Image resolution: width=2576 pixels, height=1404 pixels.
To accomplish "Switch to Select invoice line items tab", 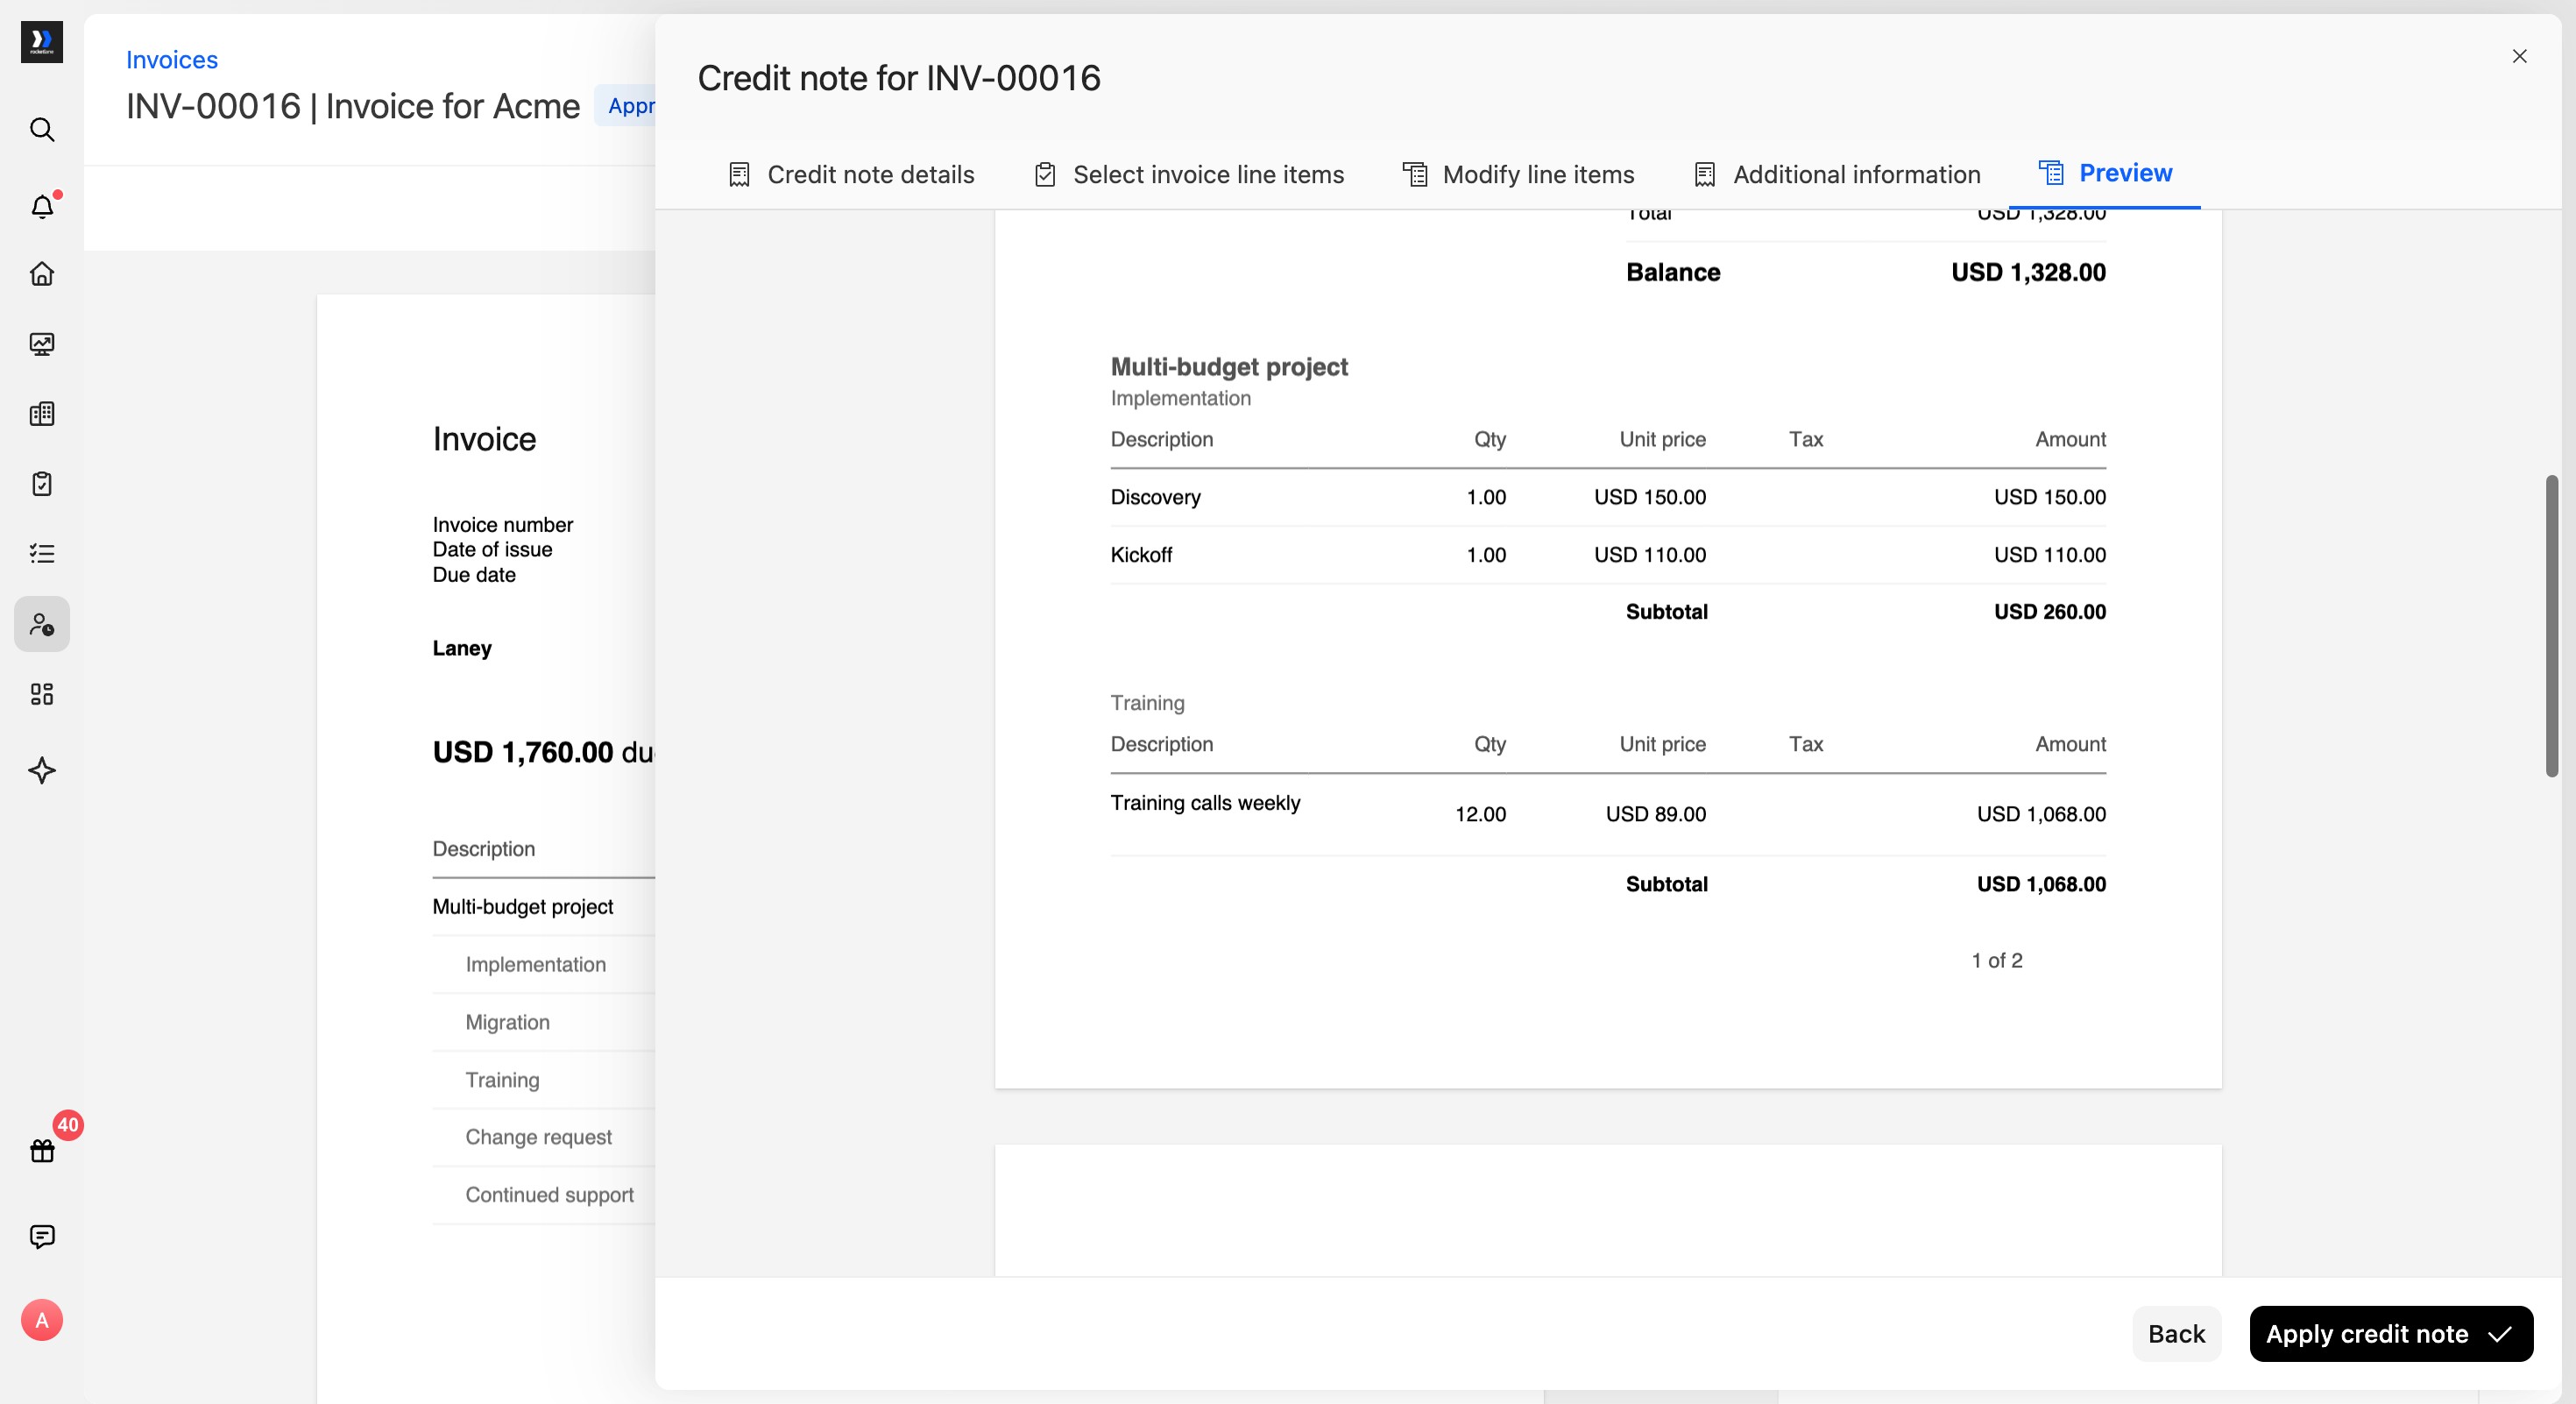I will (1189, 174).
